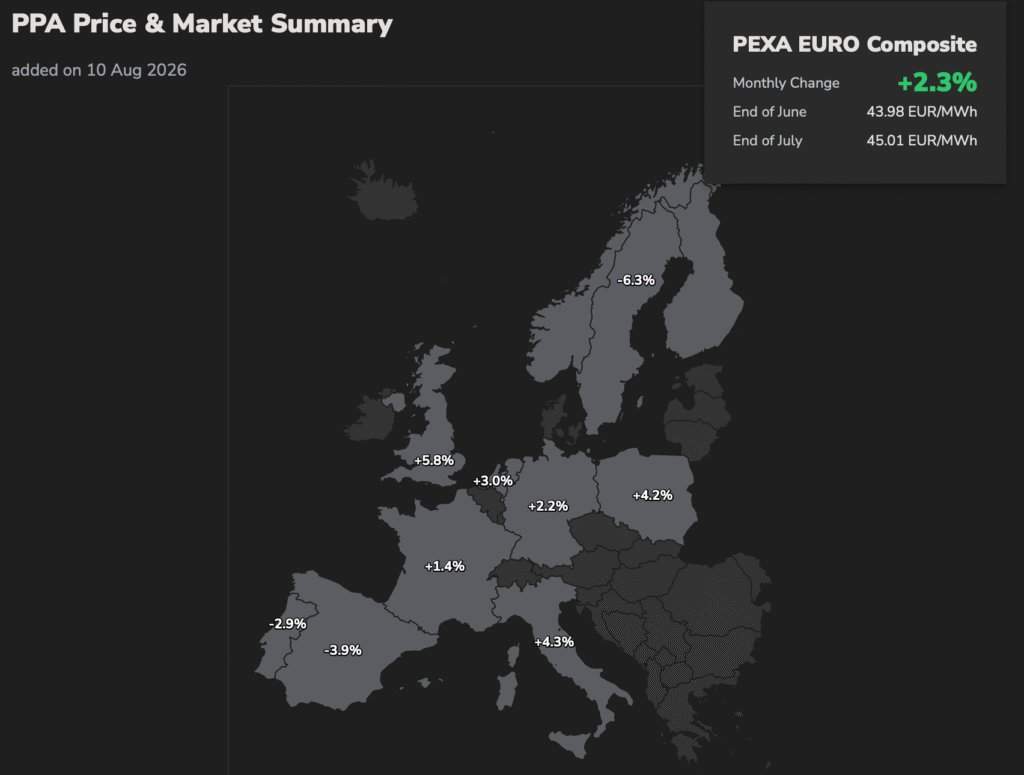Click the PPA Price & Market Summary title
The image size is (1024, 775).
(x=202, y=24)
